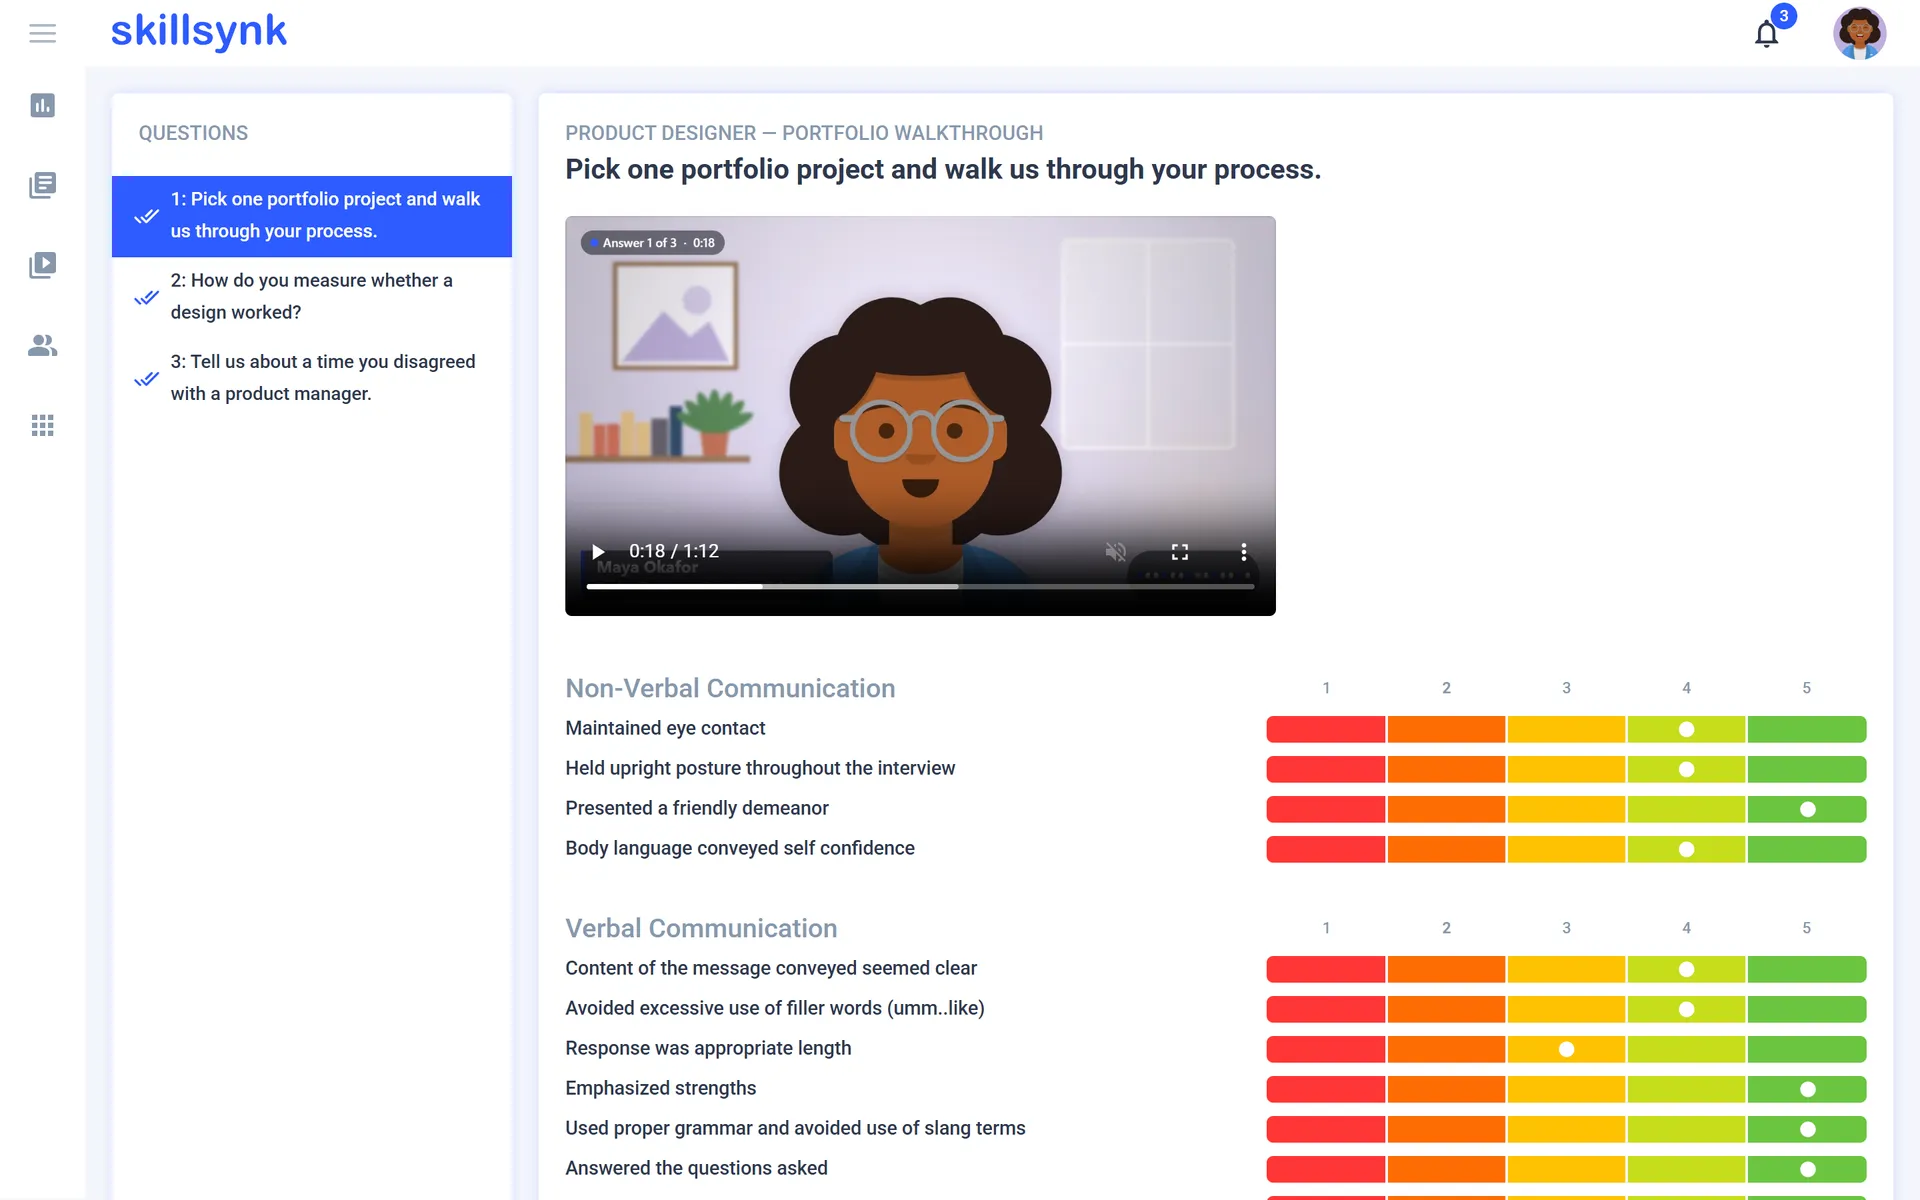Rate upright posture as 3
The width and height of the screenshot is (1920, 1200).
click(x=1566, y=769)
